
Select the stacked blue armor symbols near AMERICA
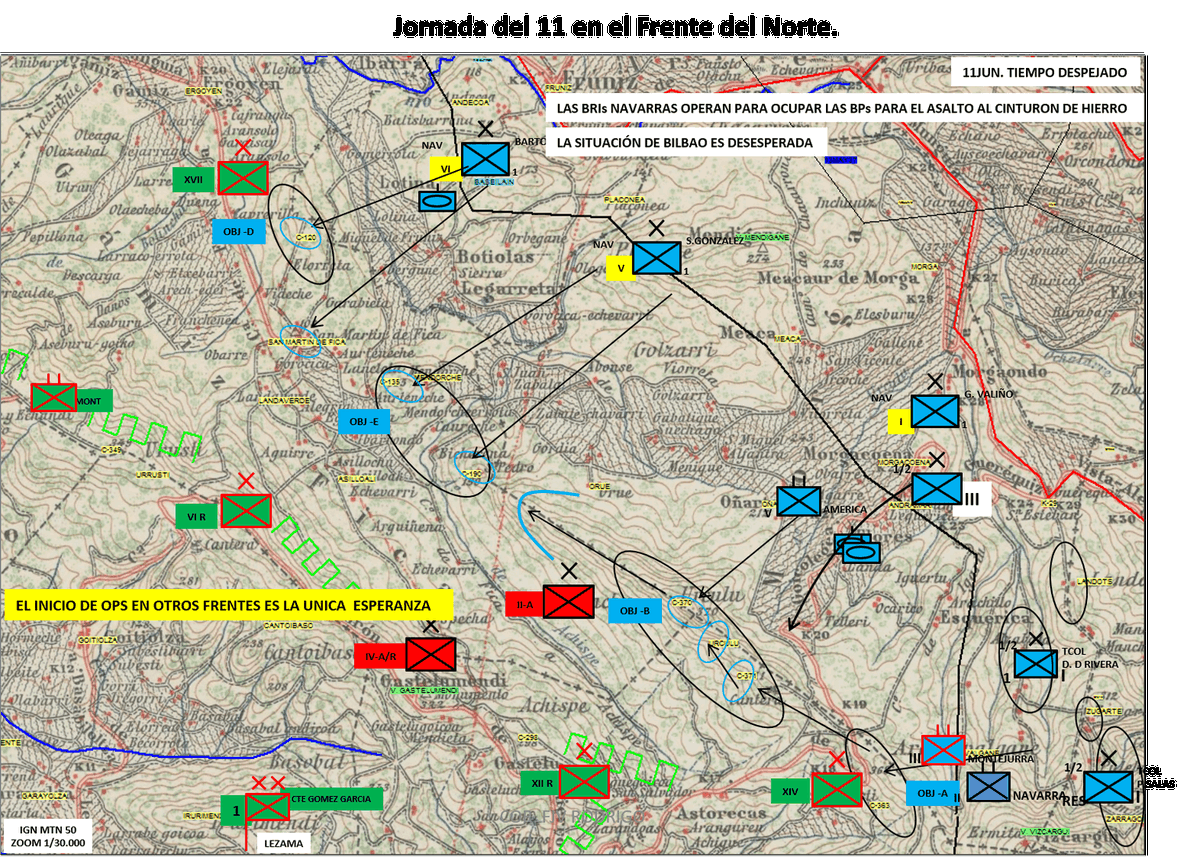pos(858,549)
